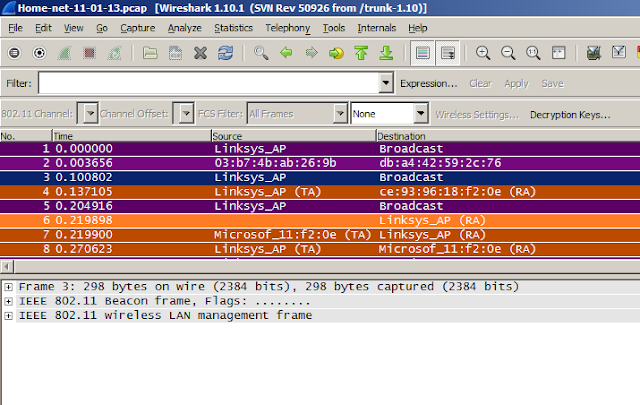Toggle auto scroll in live capture
Viewport: 640px width, 405px height.
tap(448, 53)
